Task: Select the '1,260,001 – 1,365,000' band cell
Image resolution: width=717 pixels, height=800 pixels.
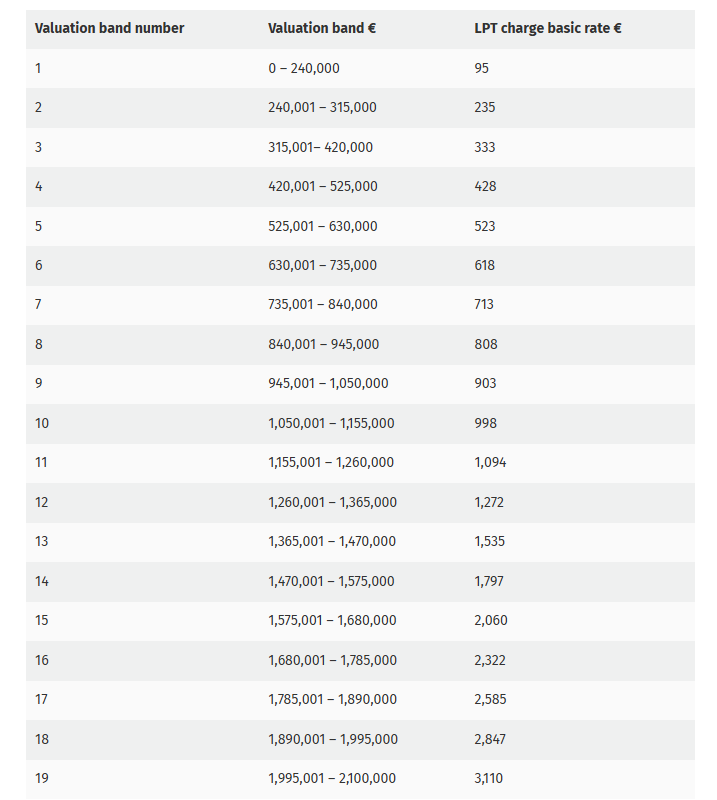Action: point(332,502)
